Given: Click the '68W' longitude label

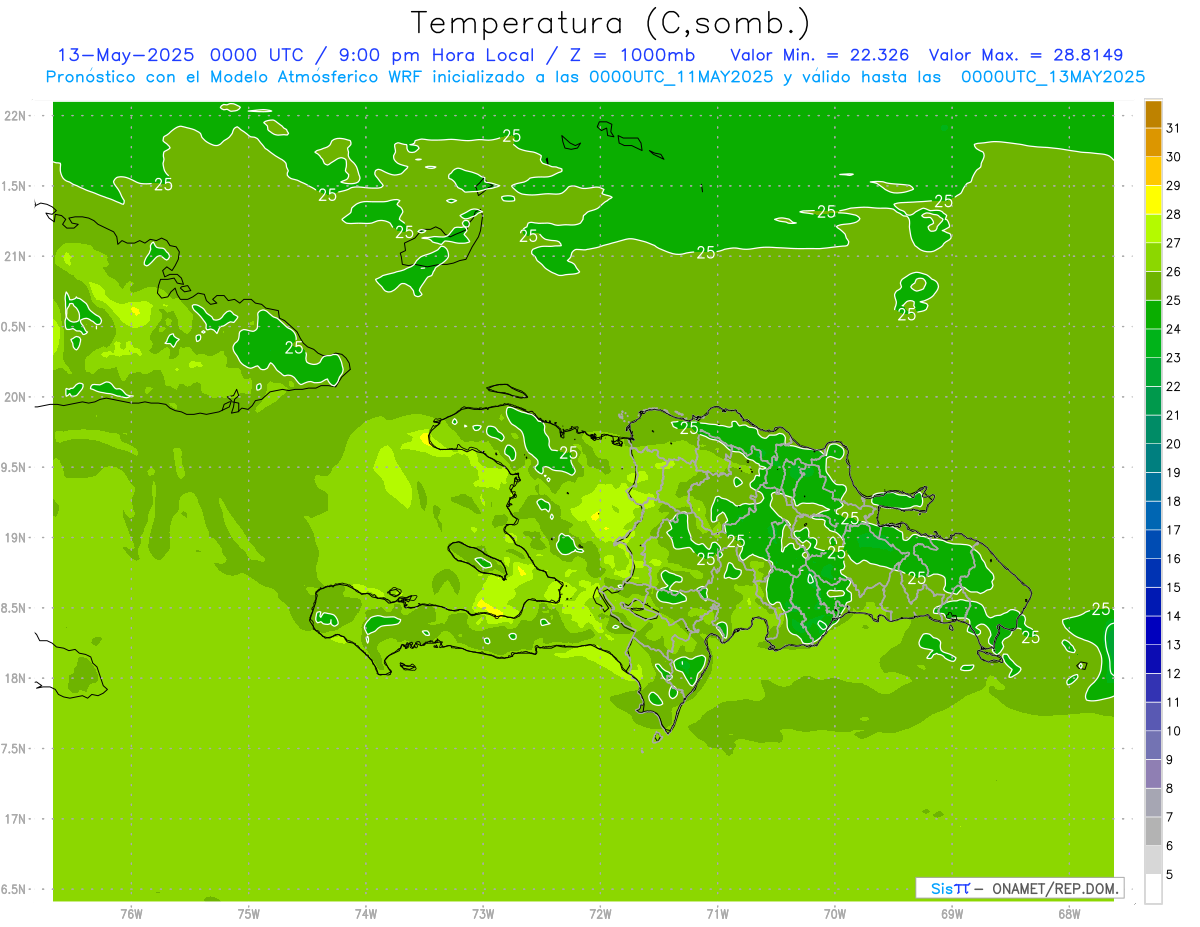Looking at the screenshot, I should point(1068,914).
